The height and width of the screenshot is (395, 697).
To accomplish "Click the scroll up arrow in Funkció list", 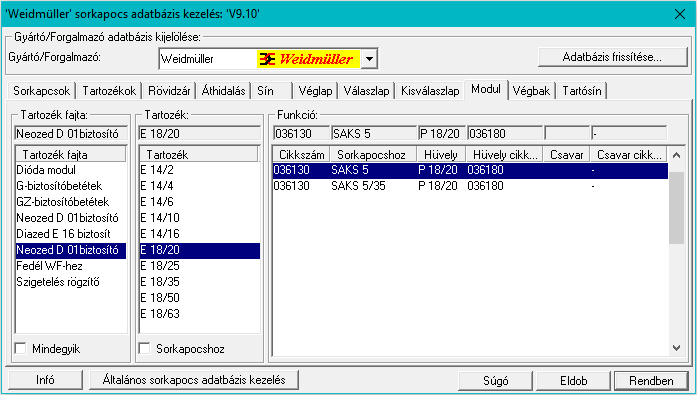I will coord(676,155).
